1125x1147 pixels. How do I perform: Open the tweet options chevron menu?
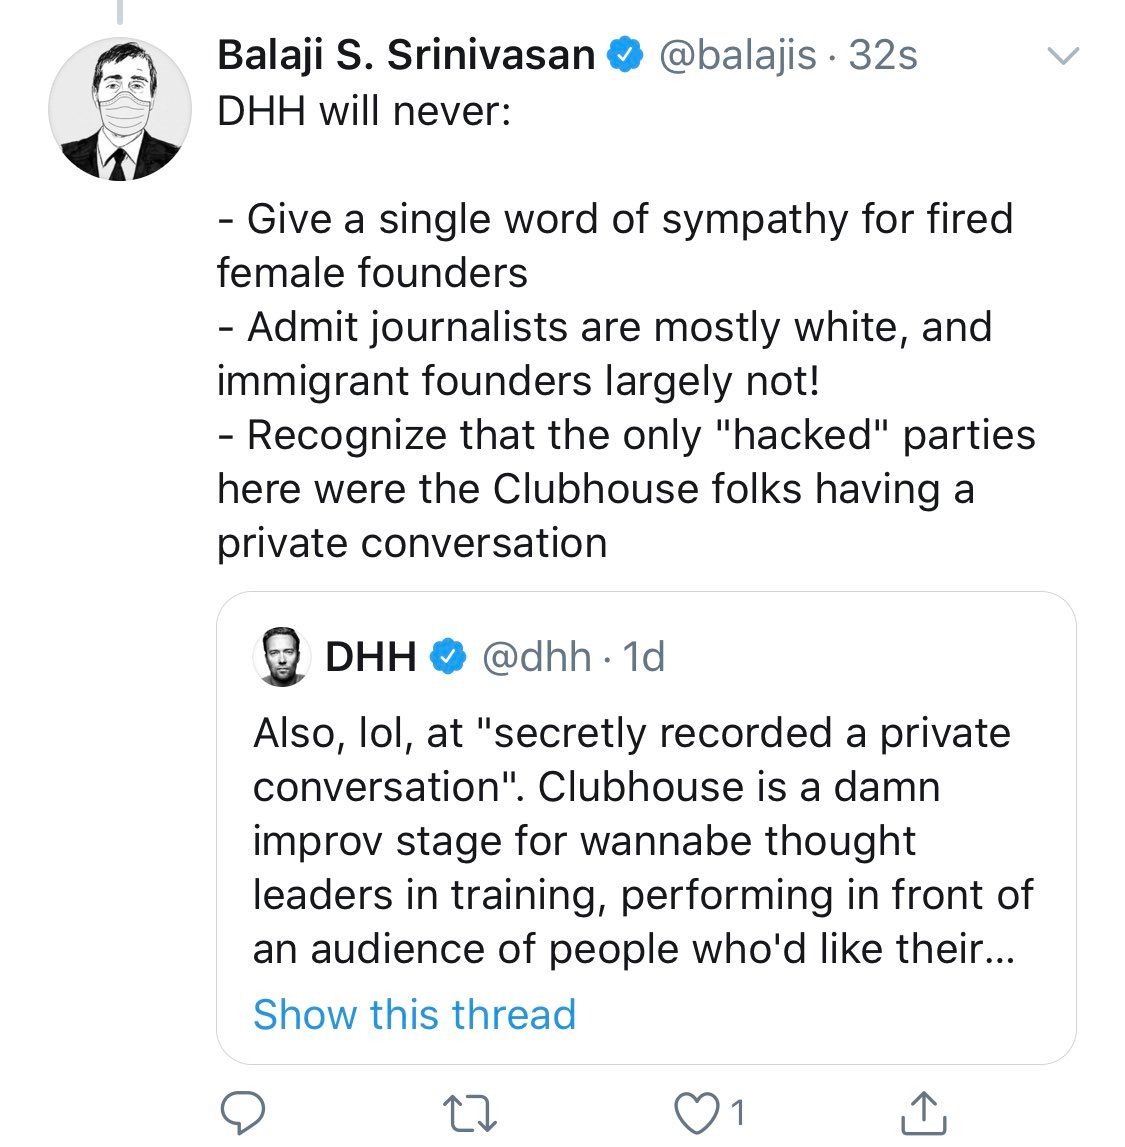(x=1063, y=56)
